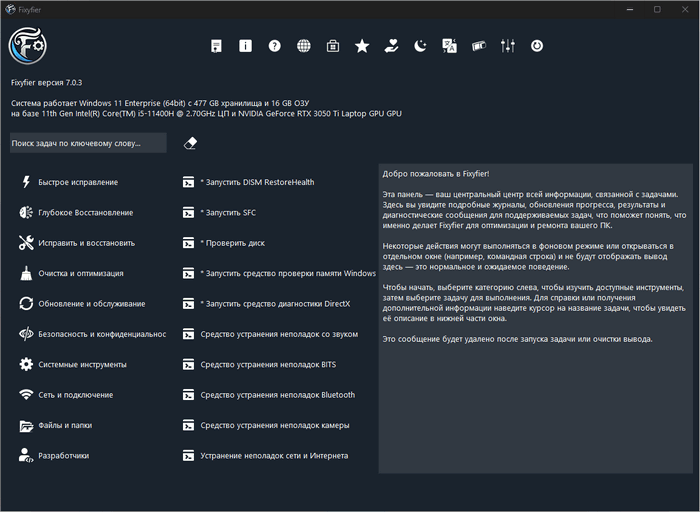This screenshot has height=512, width=700.
Task: Click the Fixyfier logo
Action: (x=28, y=46)
